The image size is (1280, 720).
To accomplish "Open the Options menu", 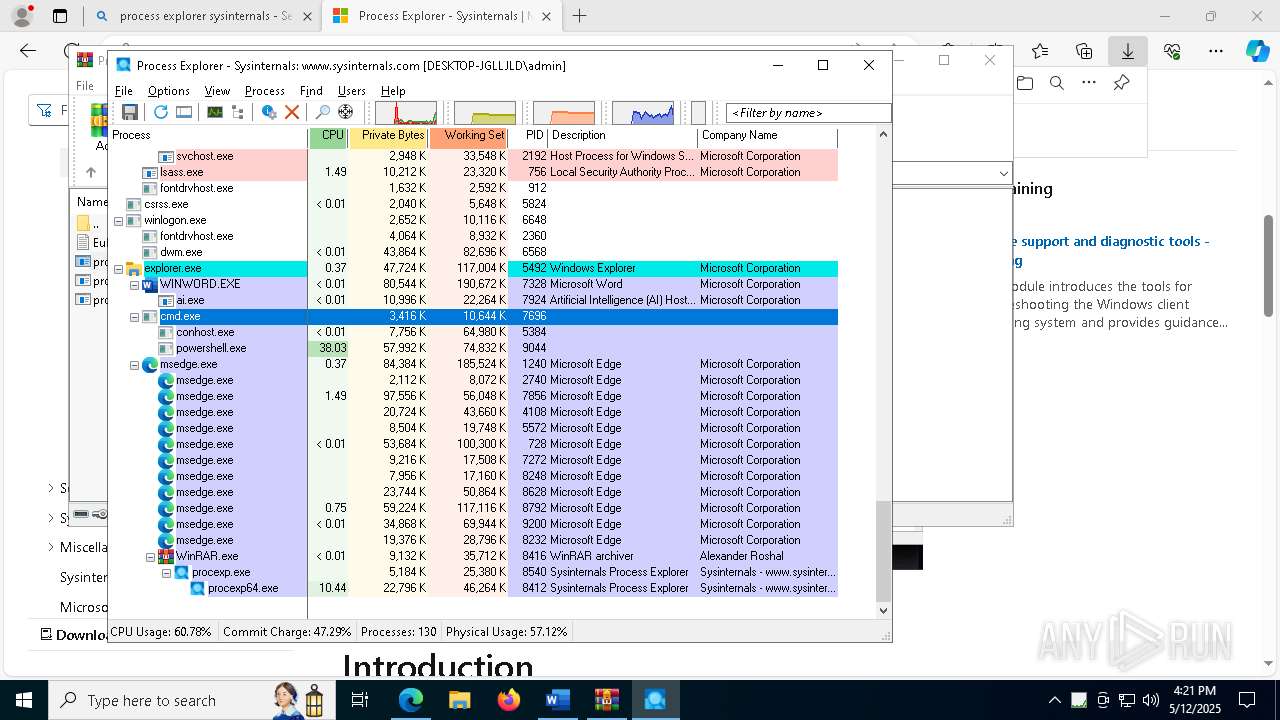I will coord(169,90).
